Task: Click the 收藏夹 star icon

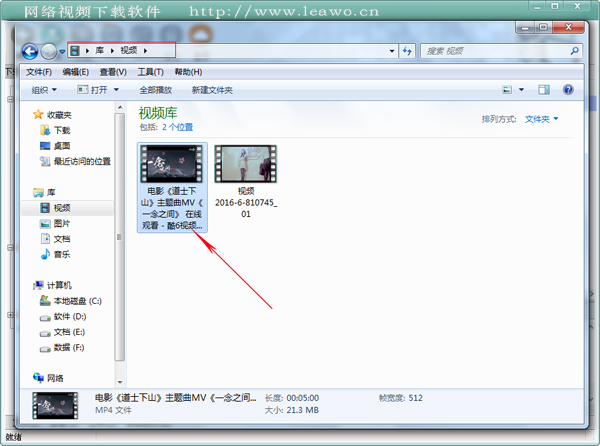Action: [38, 114]
